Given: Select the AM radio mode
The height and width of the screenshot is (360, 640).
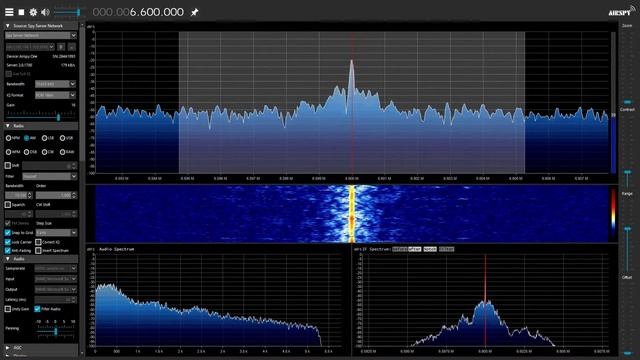Looking at the screenshot, I should coord(27,138).
